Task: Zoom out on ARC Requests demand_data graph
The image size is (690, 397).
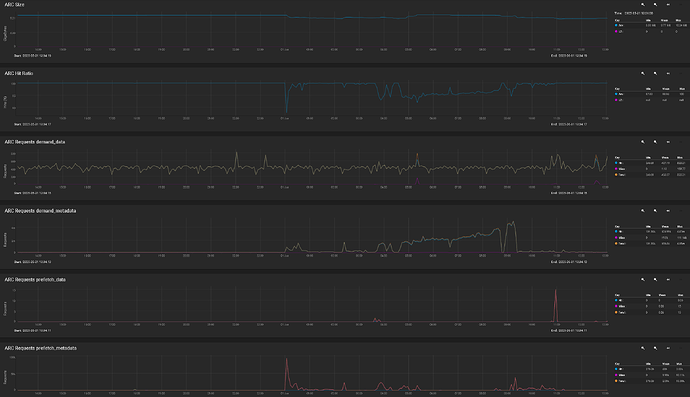Action: [655, 142]
